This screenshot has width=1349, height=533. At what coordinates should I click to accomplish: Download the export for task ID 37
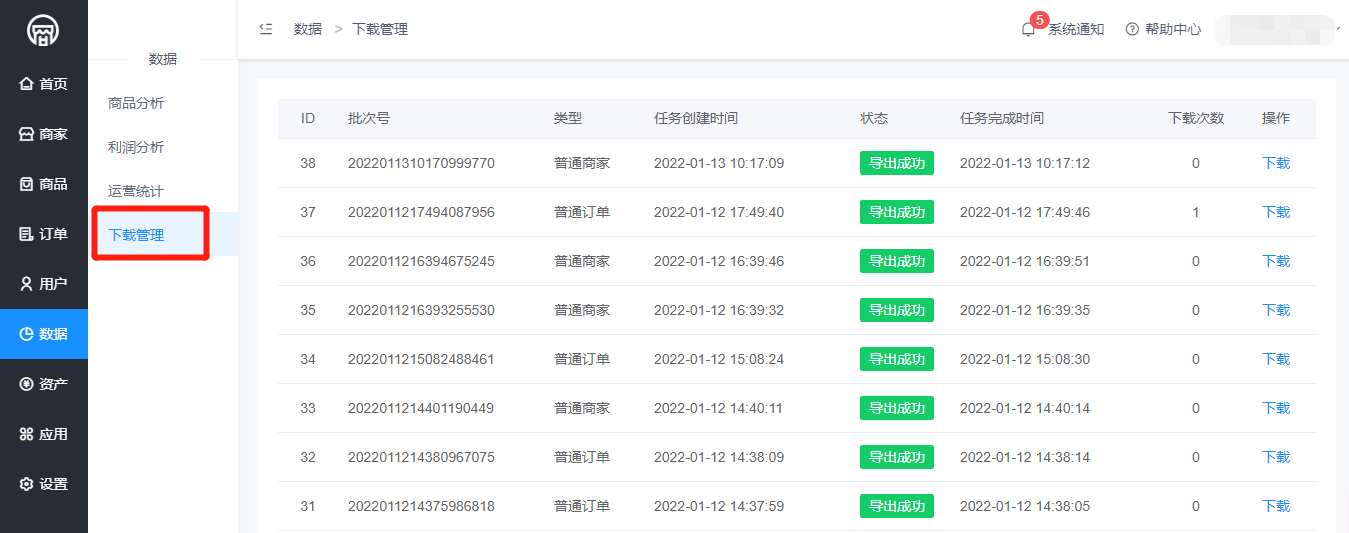pos(1276,212)
